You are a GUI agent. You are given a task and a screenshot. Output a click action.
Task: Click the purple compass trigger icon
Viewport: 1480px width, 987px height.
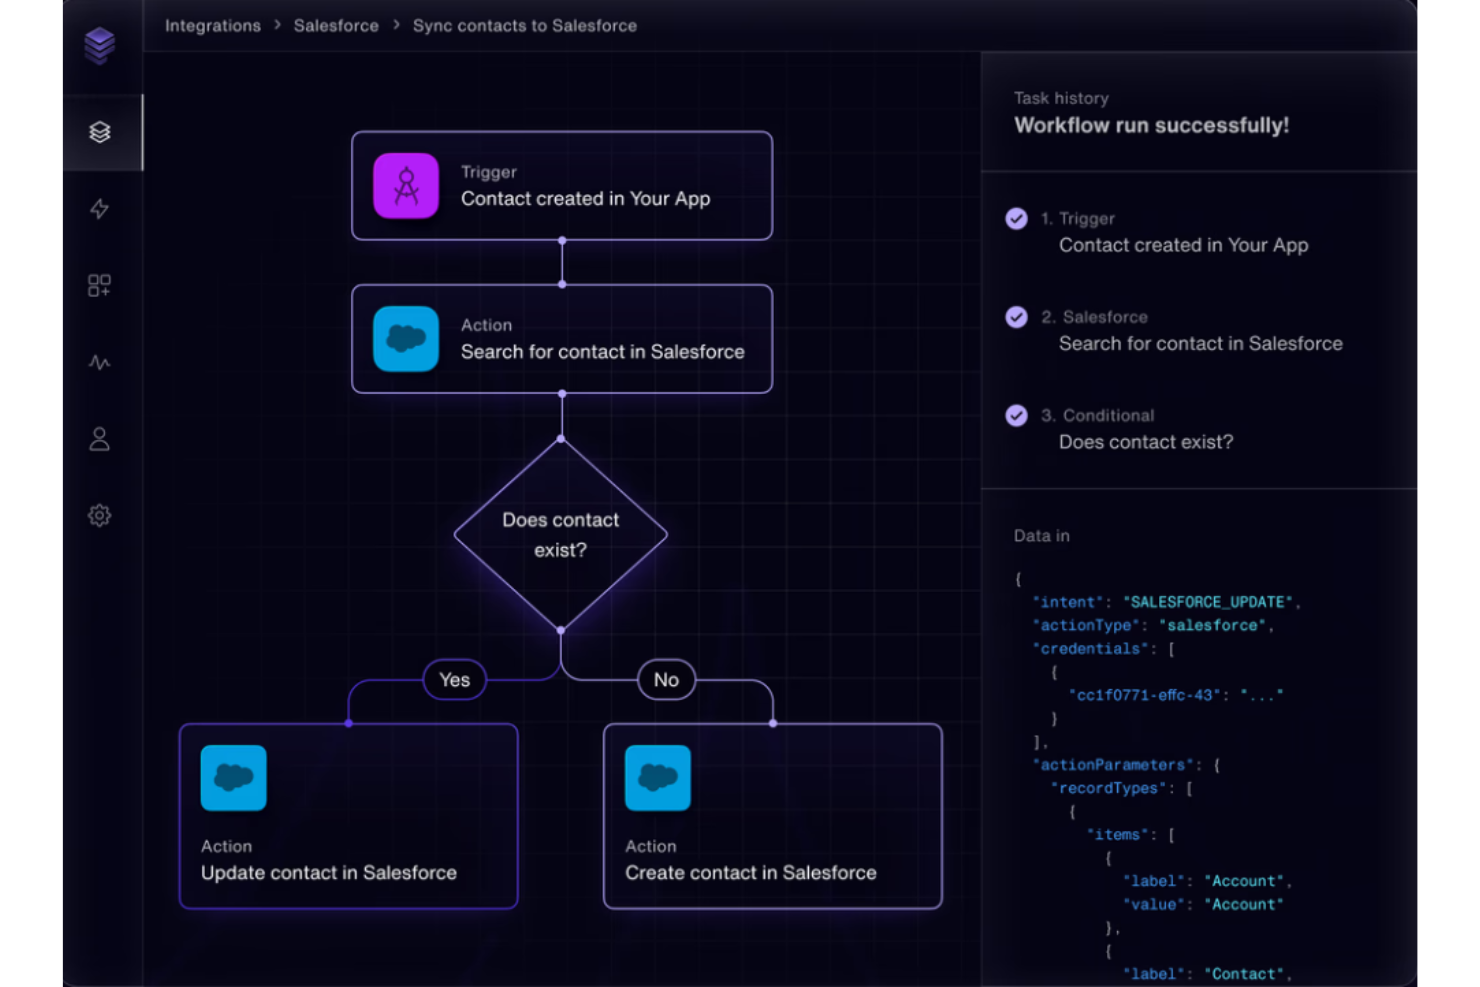(406, 186)
